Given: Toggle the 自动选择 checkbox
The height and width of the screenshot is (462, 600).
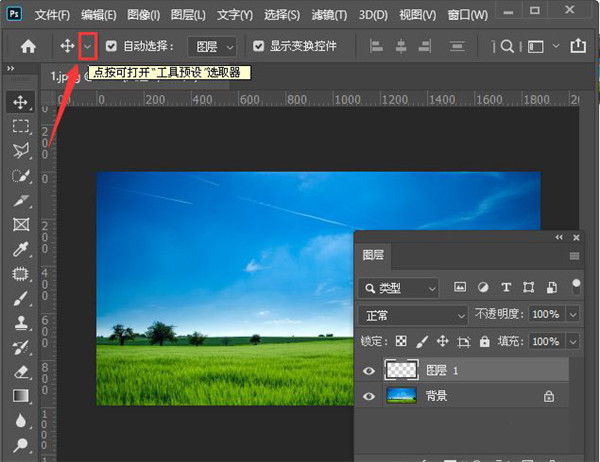Looking at the screenshot, I should click(x=112, y=46).
